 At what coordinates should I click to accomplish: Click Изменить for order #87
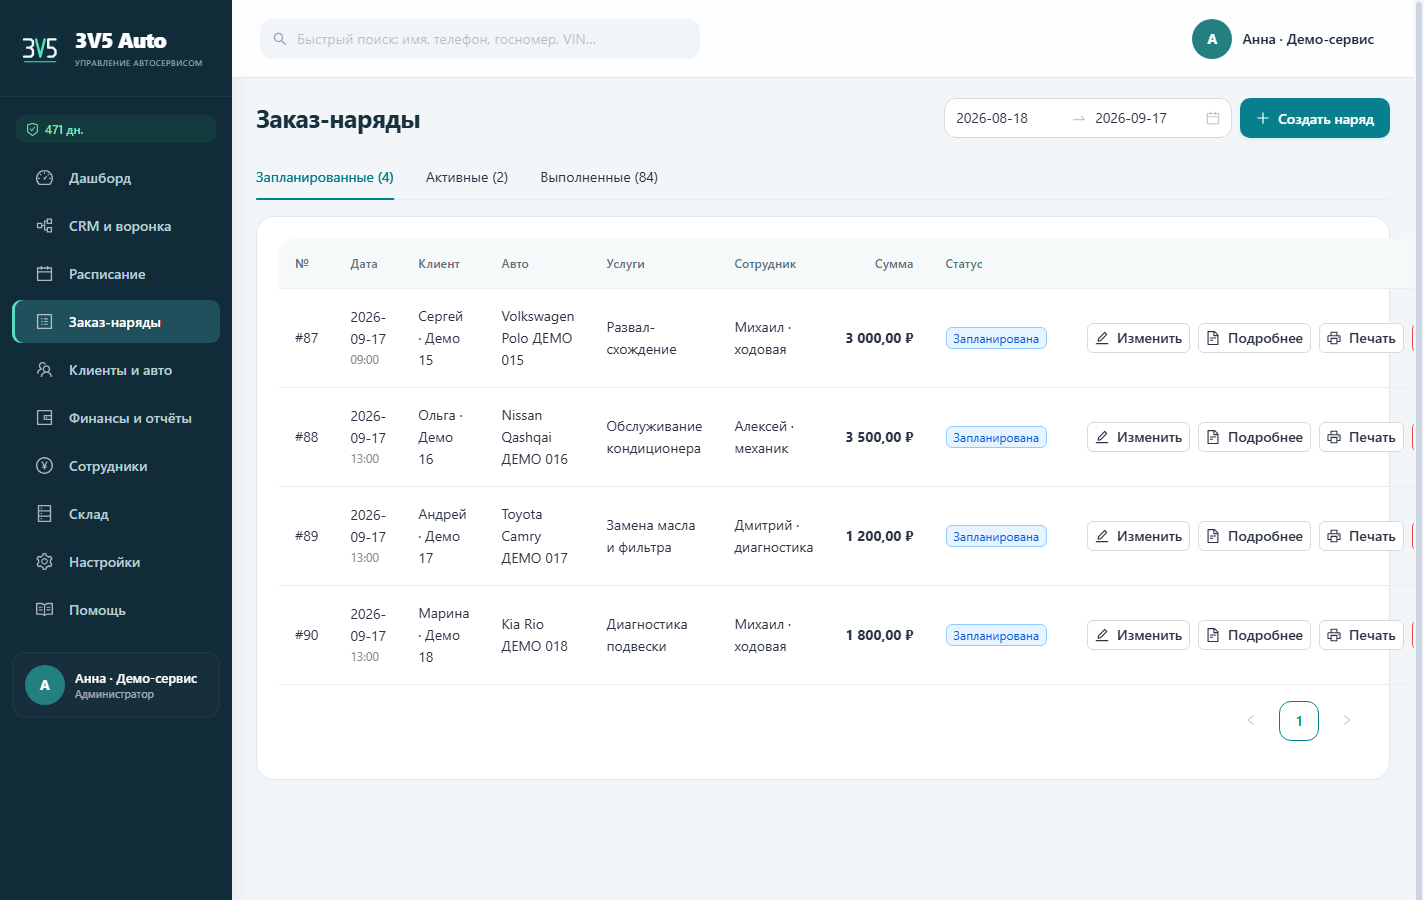(1138, 338)
